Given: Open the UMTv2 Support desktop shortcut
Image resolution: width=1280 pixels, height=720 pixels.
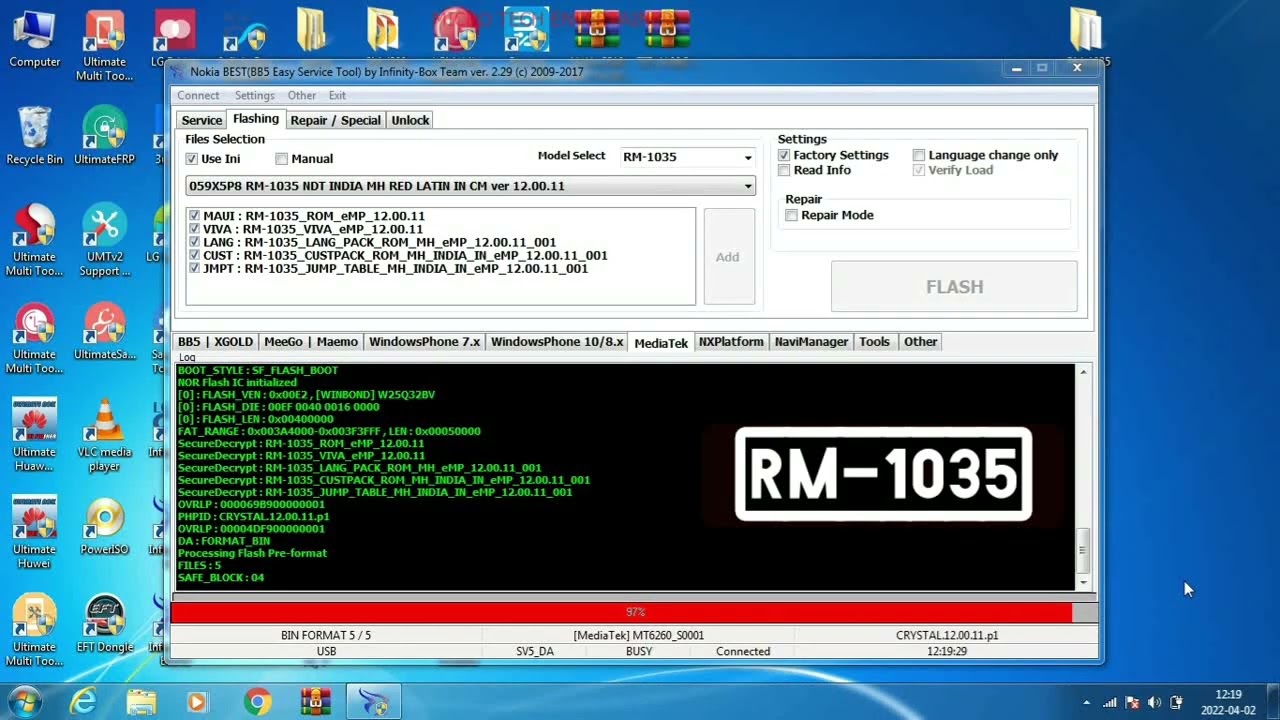Looking at the screenshot, I should tap(104, 240).
